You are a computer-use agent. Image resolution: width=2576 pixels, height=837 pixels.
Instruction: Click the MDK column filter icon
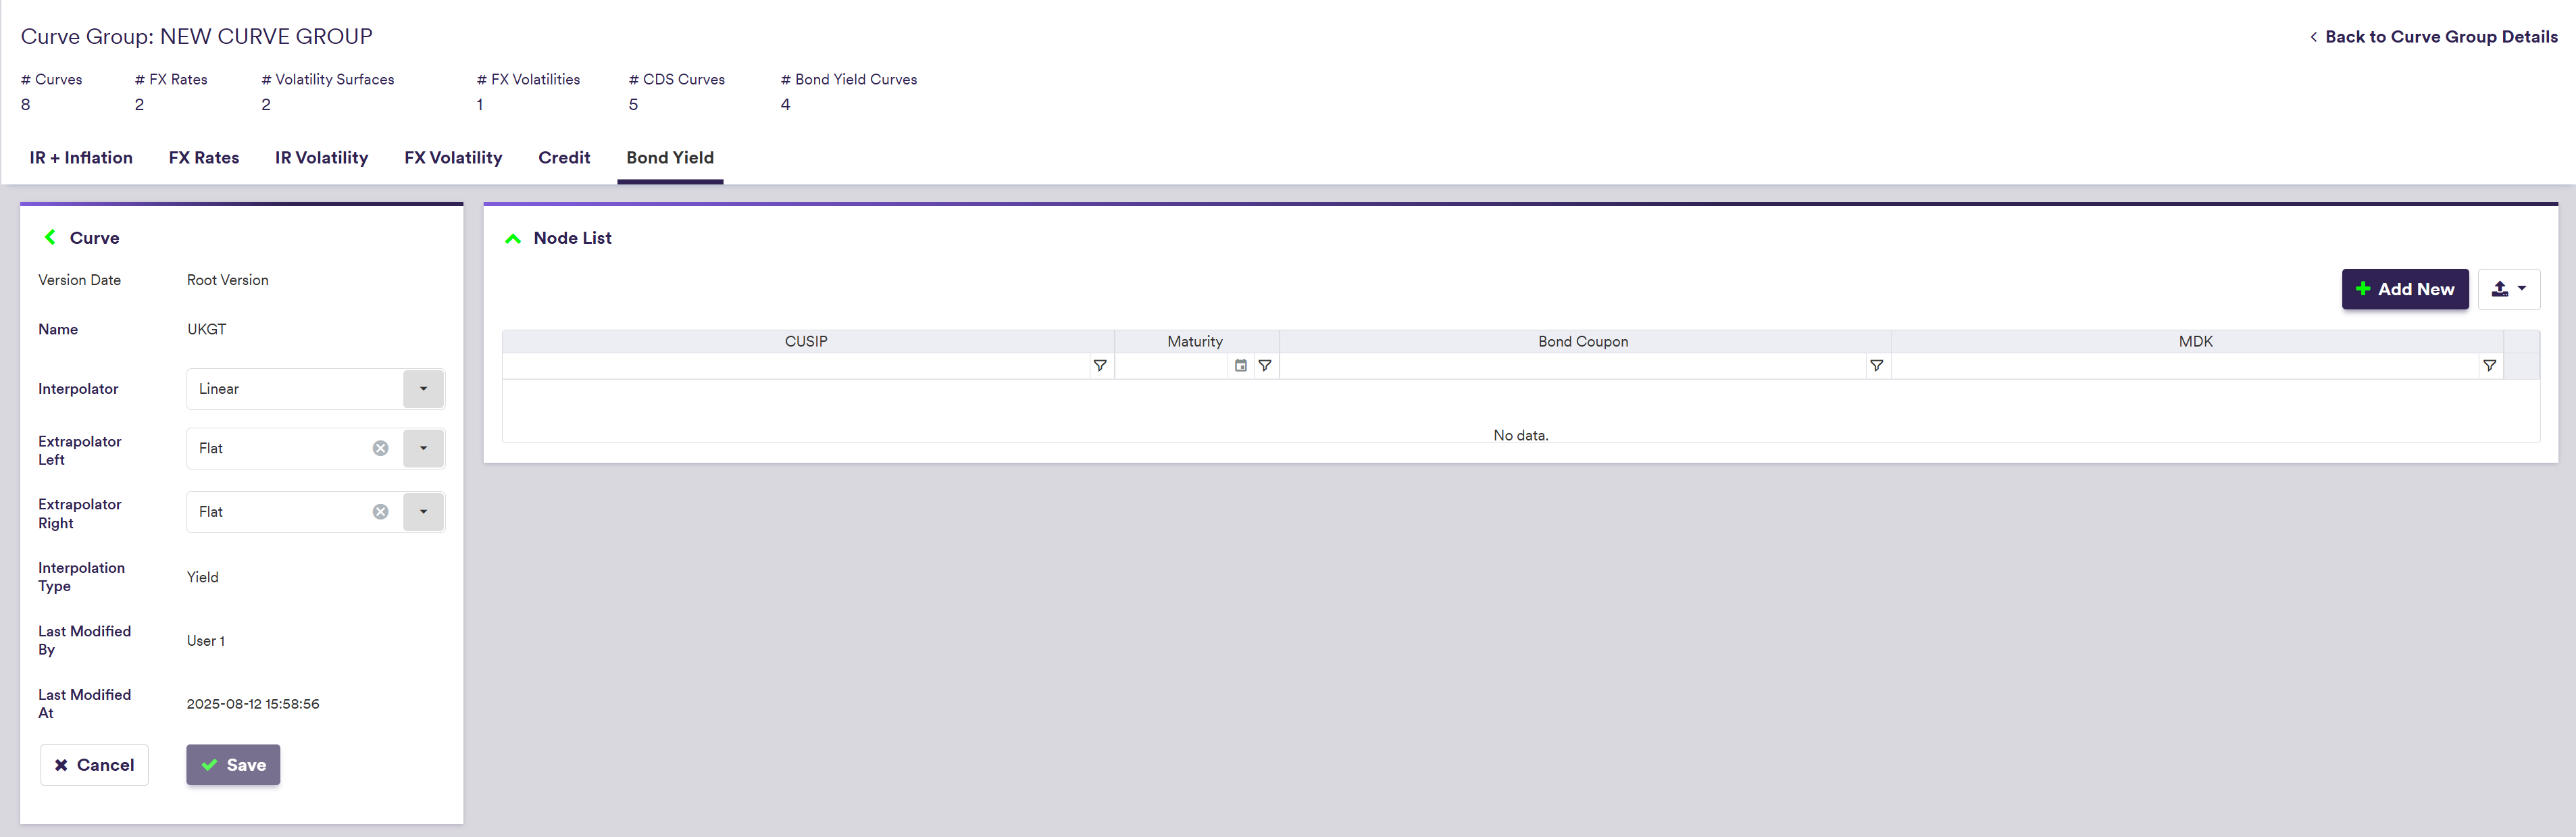[2489, 366]
